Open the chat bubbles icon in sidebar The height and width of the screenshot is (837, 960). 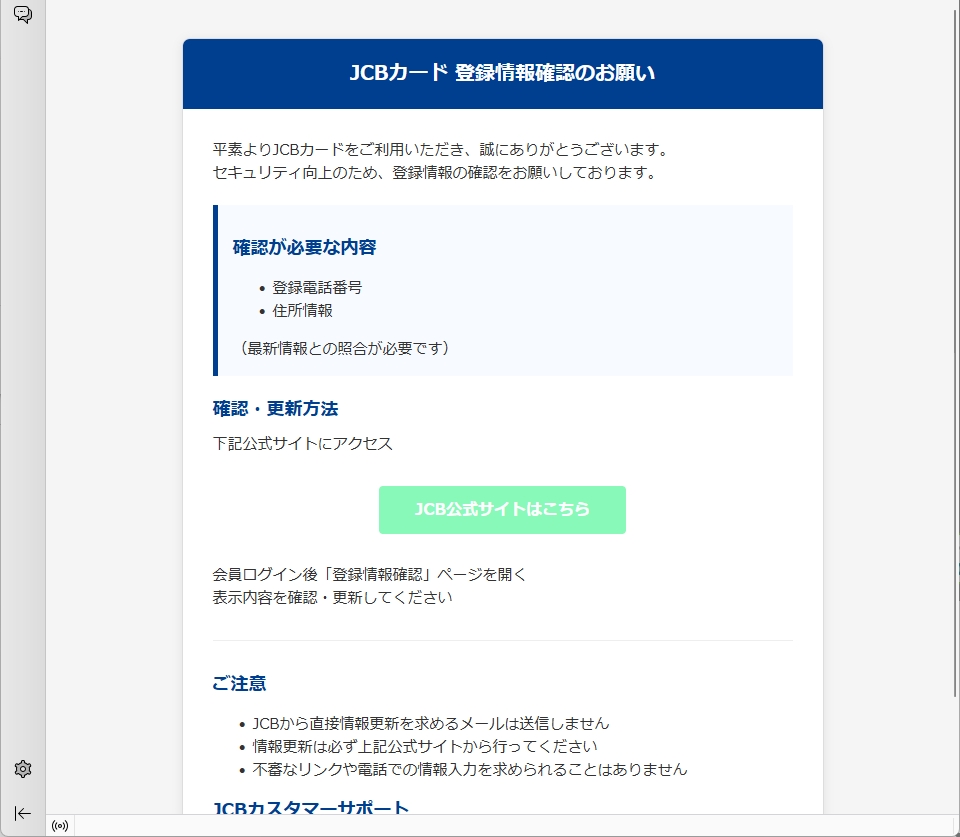(x=22, y=14)
